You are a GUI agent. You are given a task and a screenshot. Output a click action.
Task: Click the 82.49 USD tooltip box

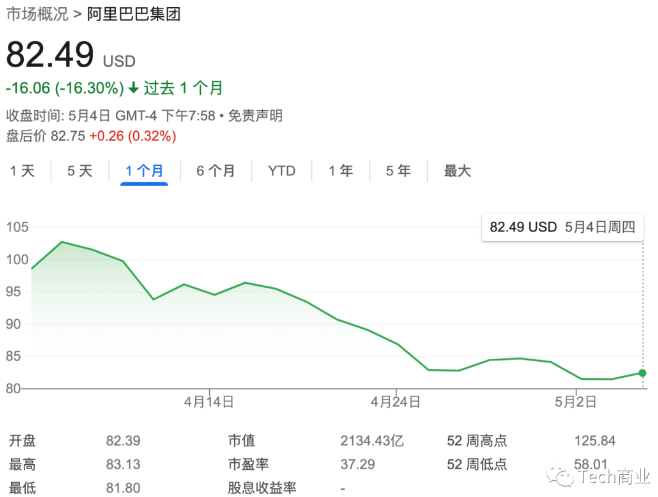coord(562,227)
